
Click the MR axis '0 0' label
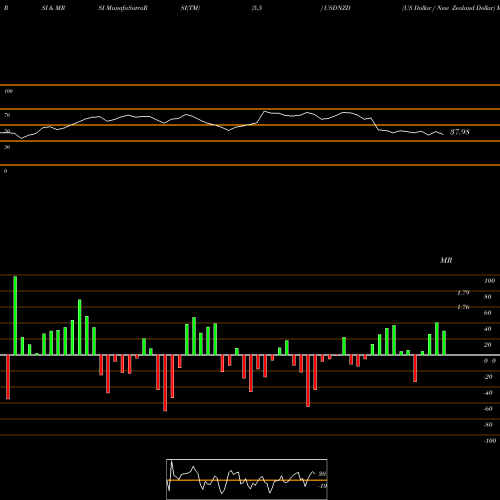point(490,361)
